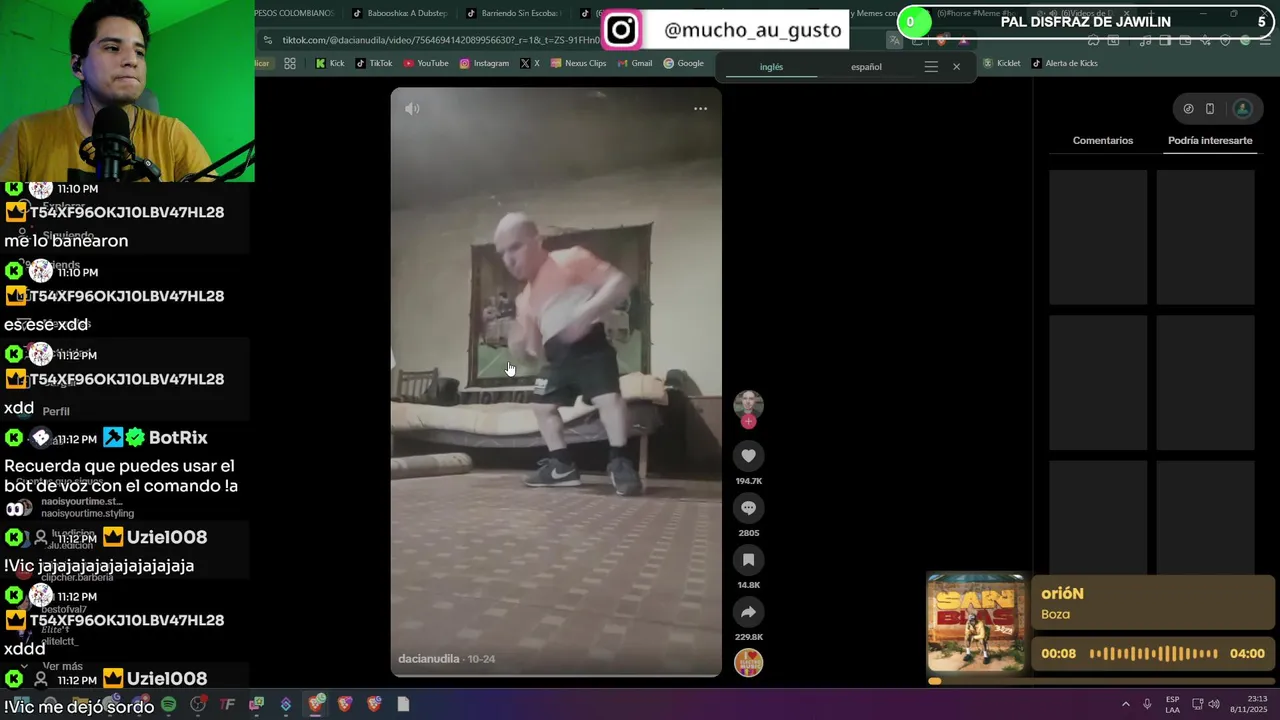Show hidden system tray icons with the chevron
The width and height of the screenshot is (1280, 720).
[x=1125, y=704]
